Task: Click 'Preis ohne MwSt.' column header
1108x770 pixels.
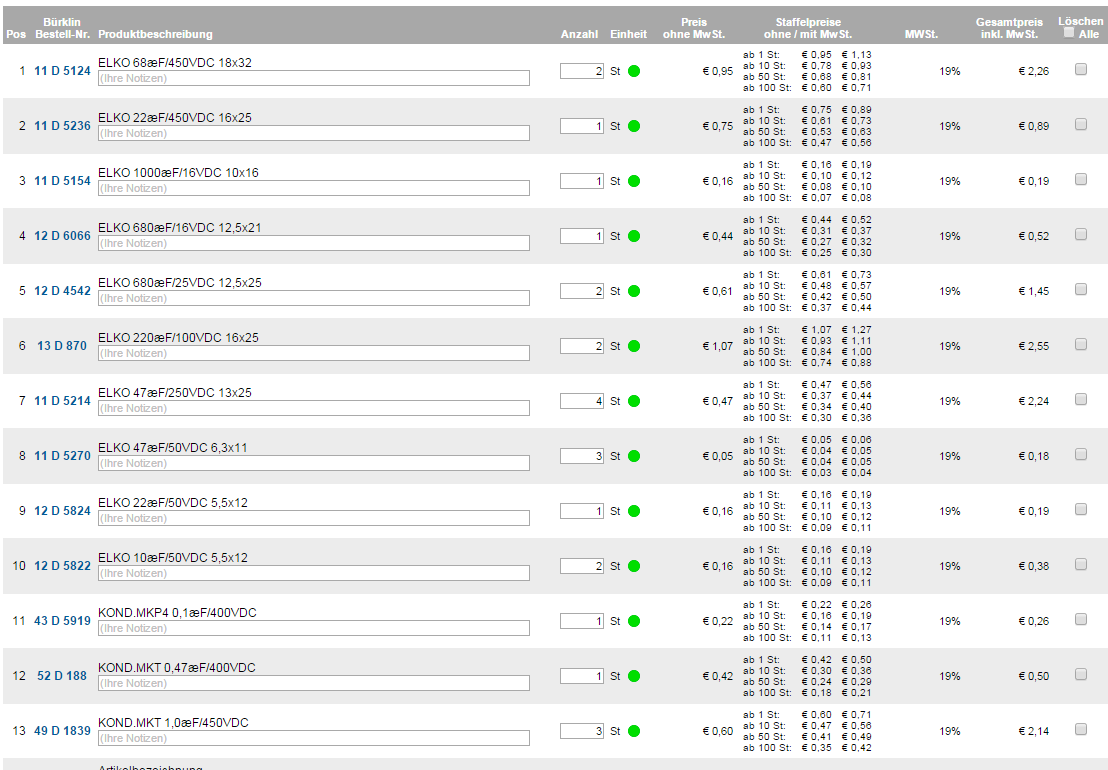Action: [694, 28]
